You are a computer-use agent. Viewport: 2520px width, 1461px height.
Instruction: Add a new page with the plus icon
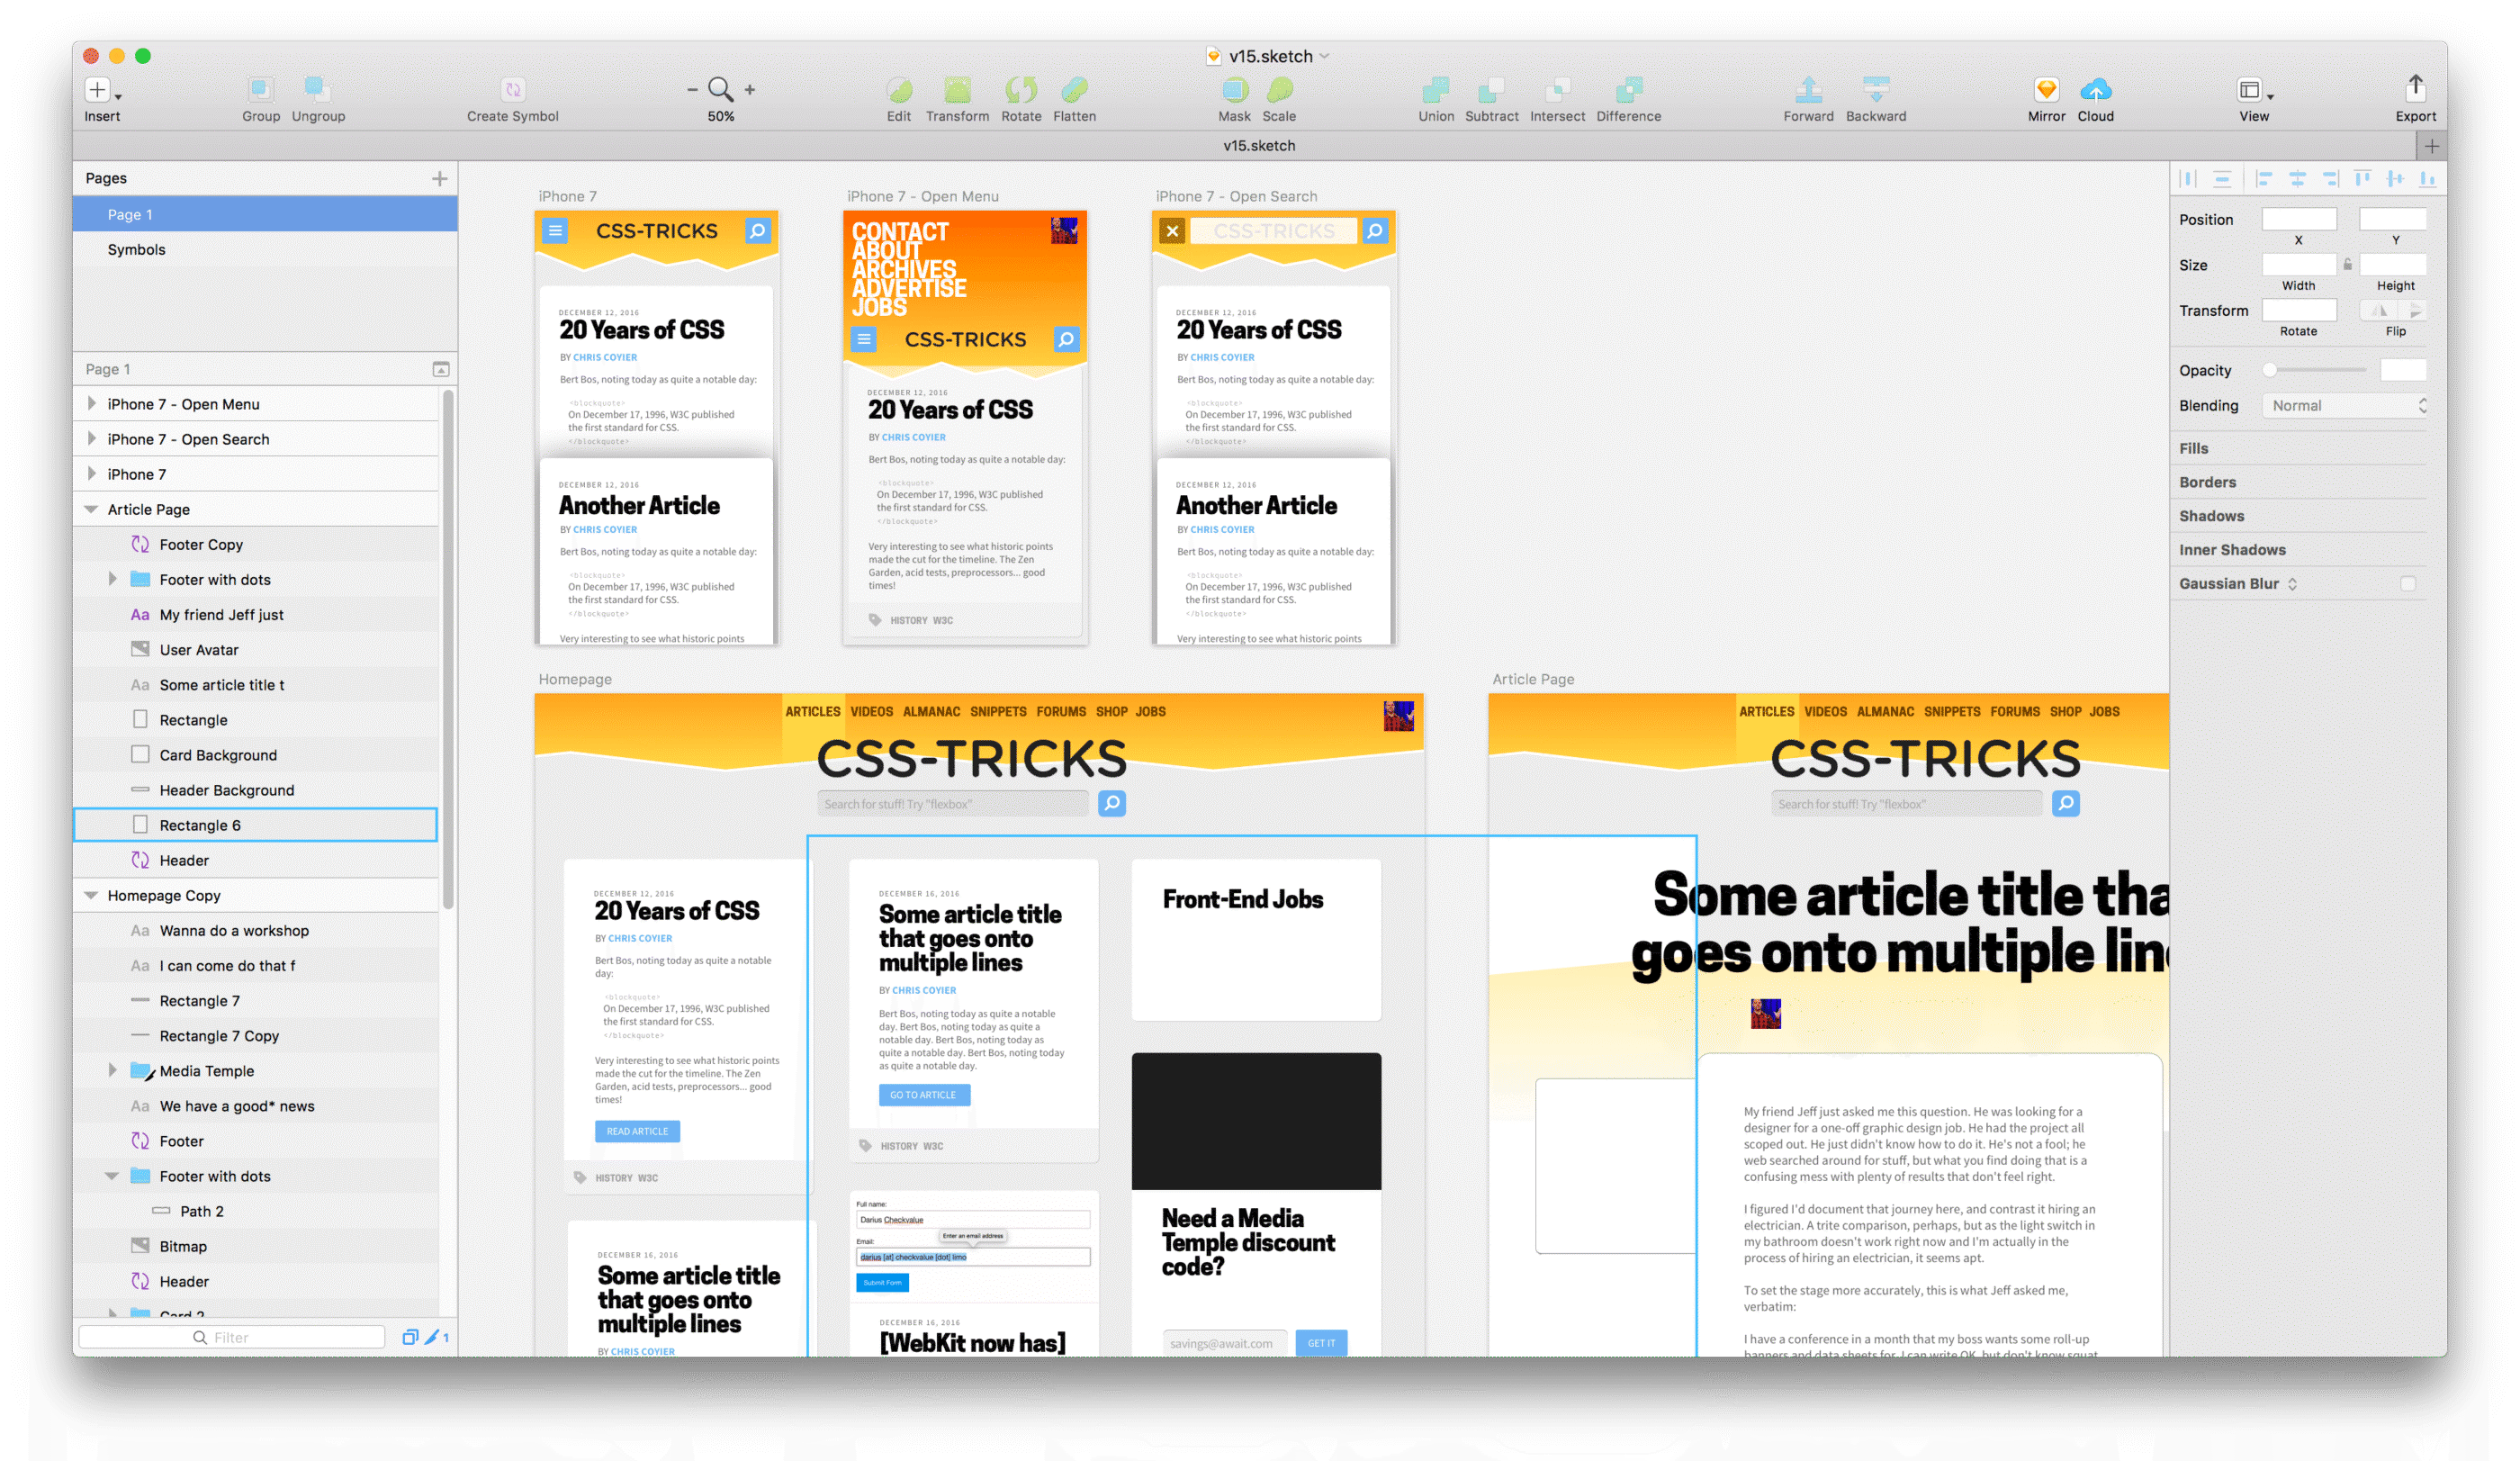coord(439,178)
